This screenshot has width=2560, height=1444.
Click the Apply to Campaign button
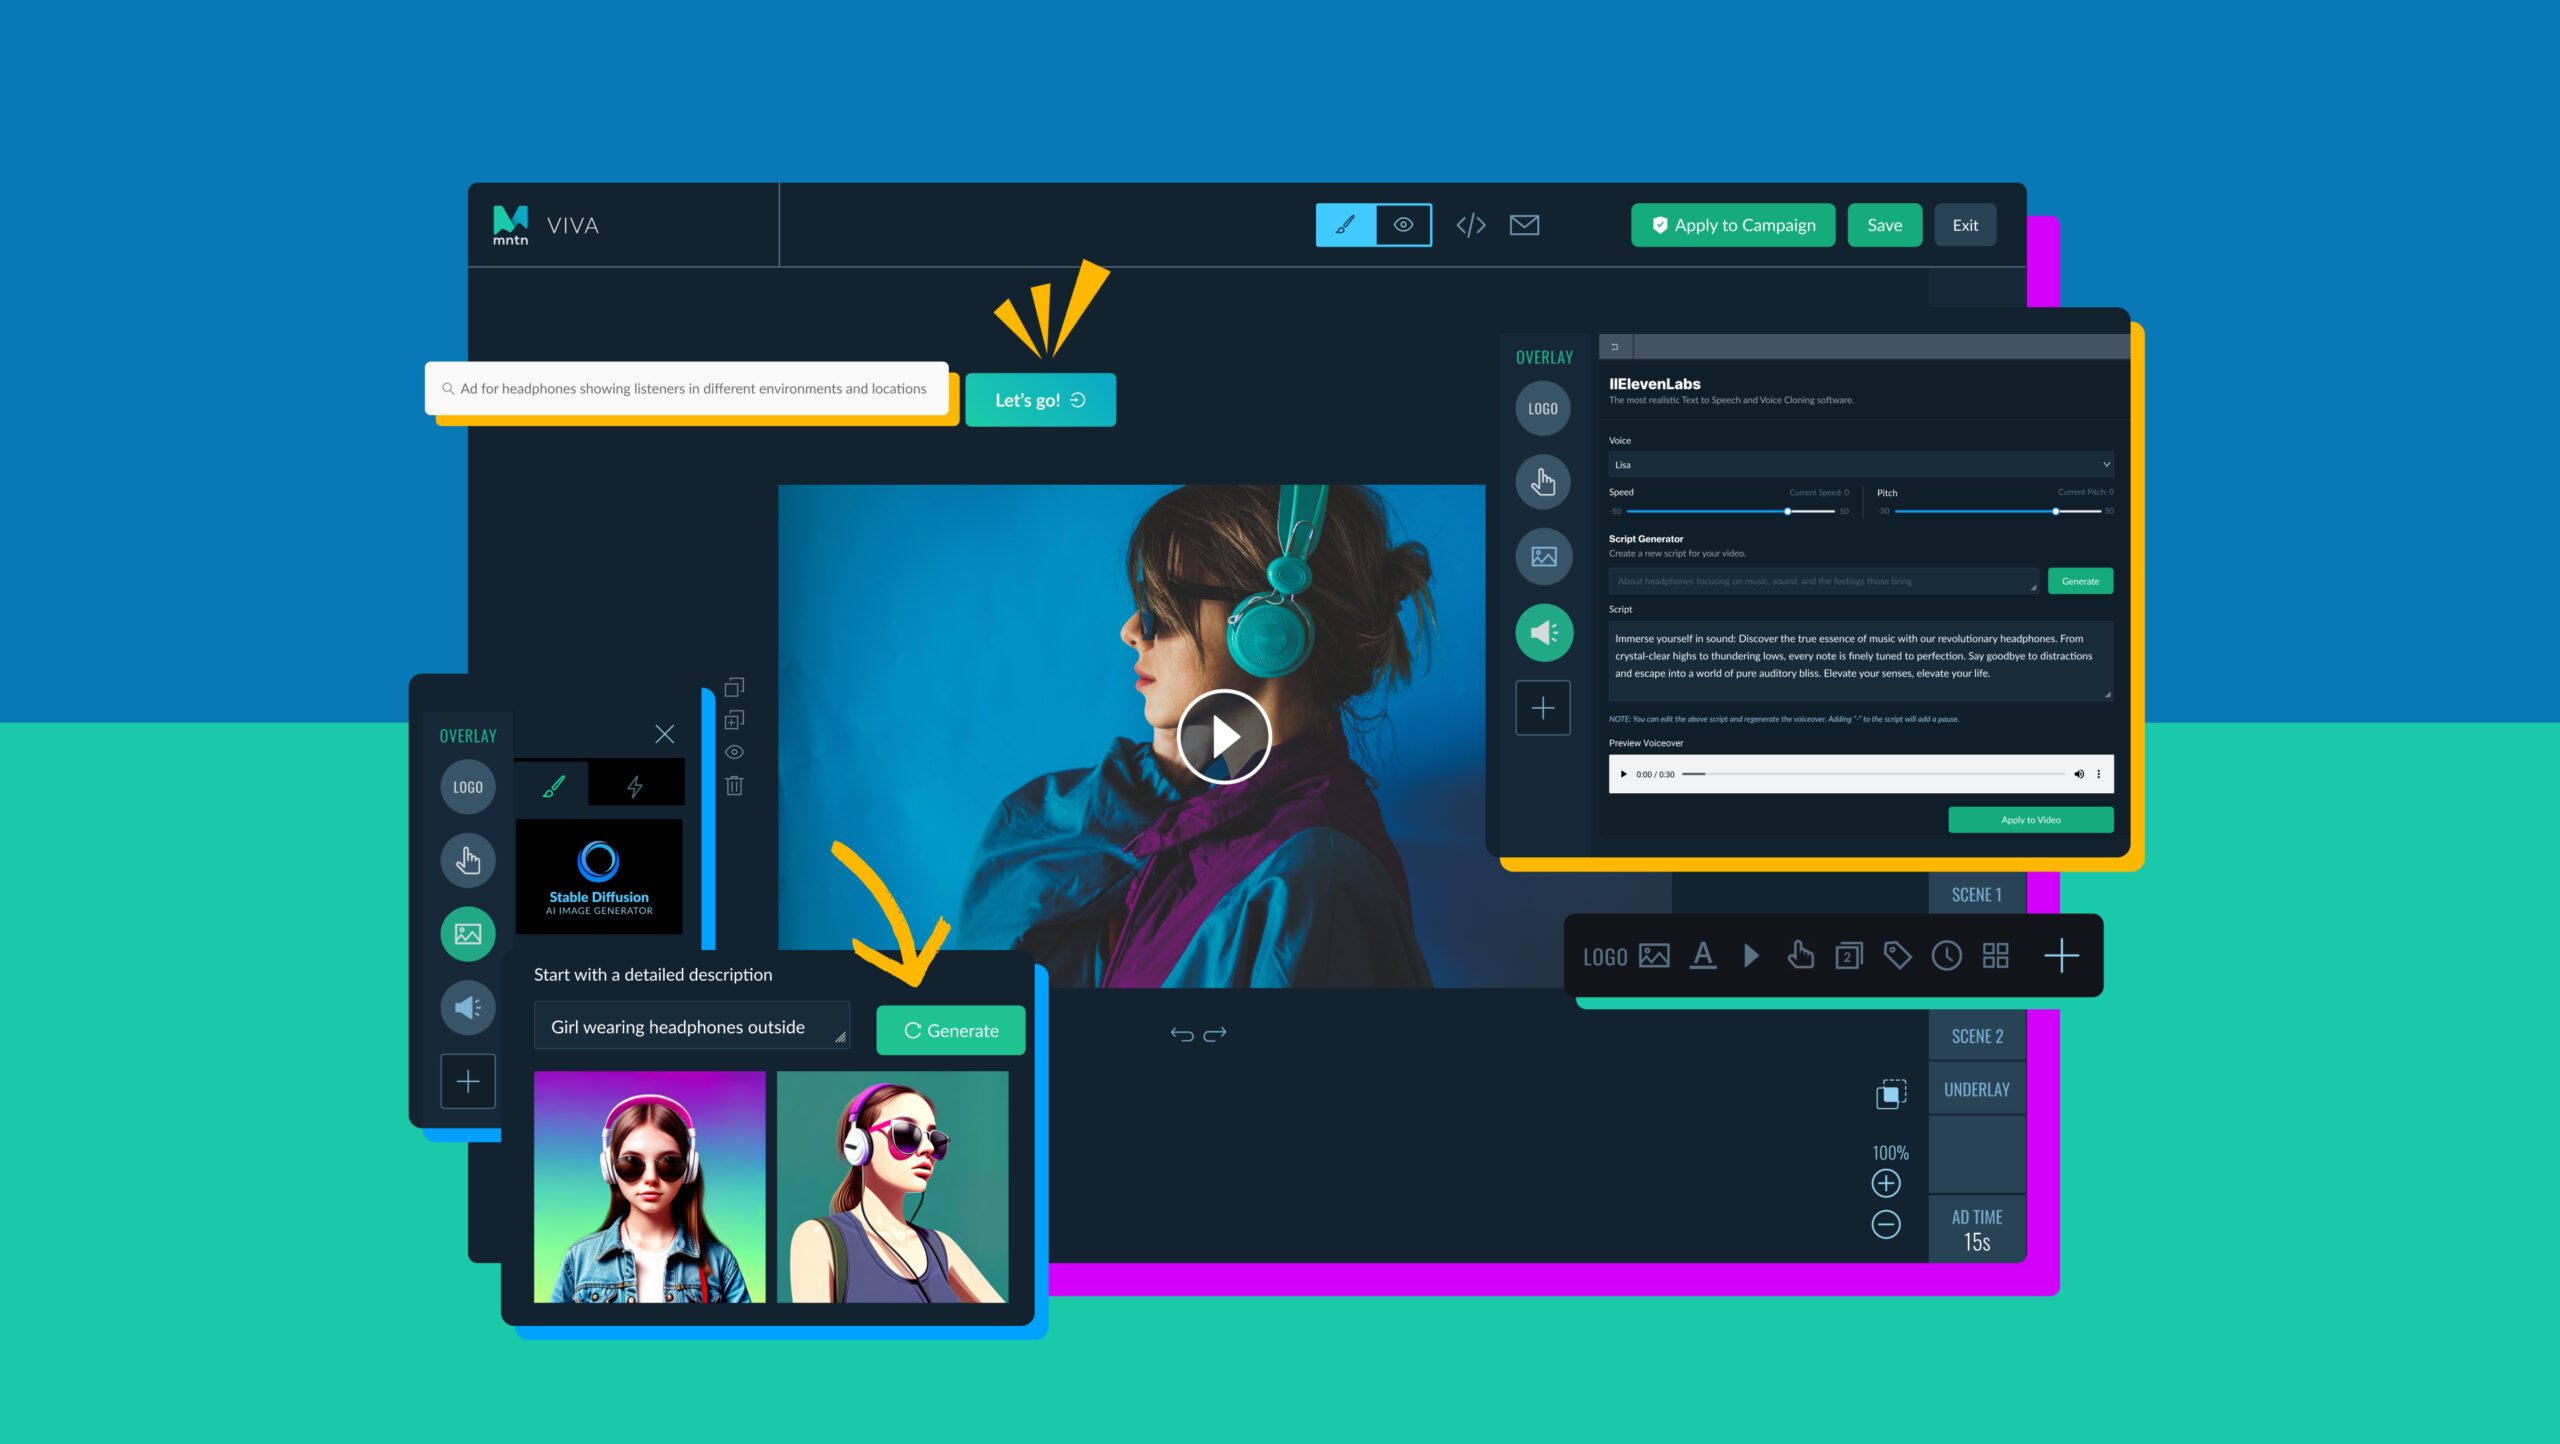(1733, 225)
